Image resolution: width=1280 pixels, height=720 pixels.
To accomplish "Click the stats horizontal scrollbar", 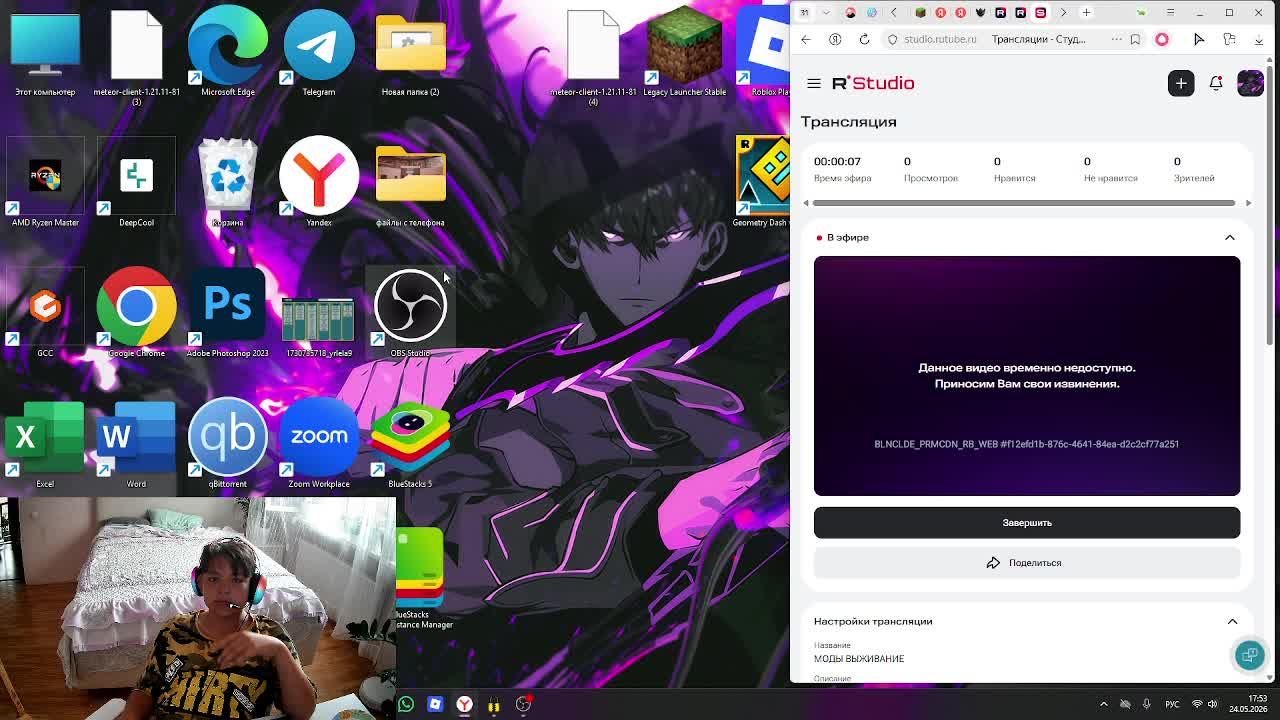I will point(1024,203).
